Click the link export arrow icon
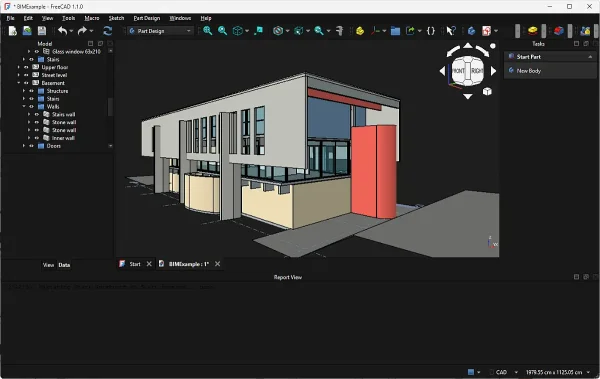The image size is (600, 379). pyautogui.click(x=410, y=31)
